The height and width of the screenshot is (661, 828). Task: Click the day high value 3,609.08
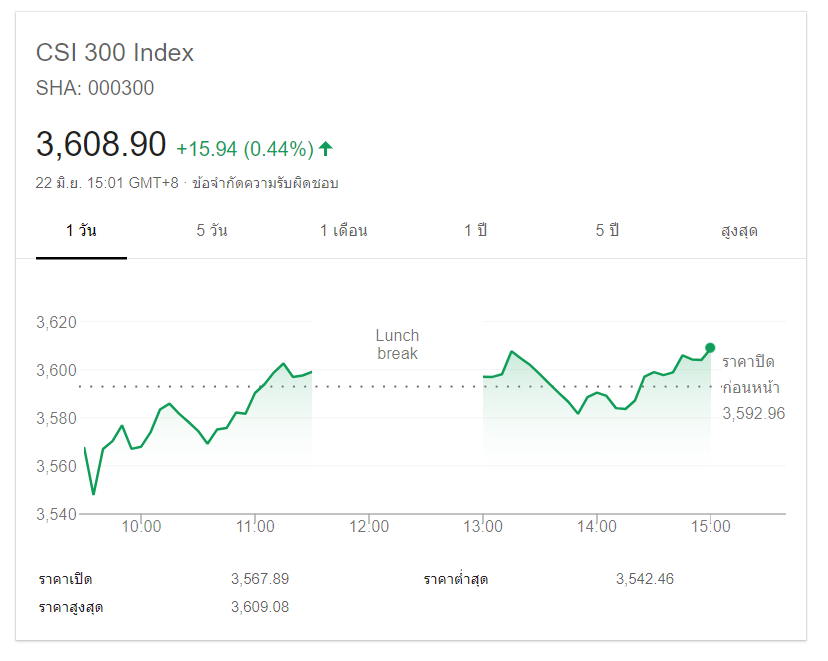click(259, 607)
